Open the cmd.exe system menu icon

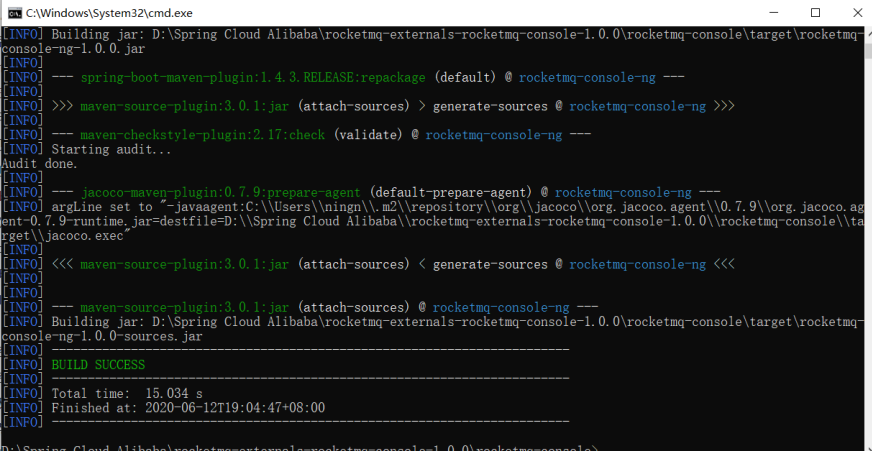[15, 13]
